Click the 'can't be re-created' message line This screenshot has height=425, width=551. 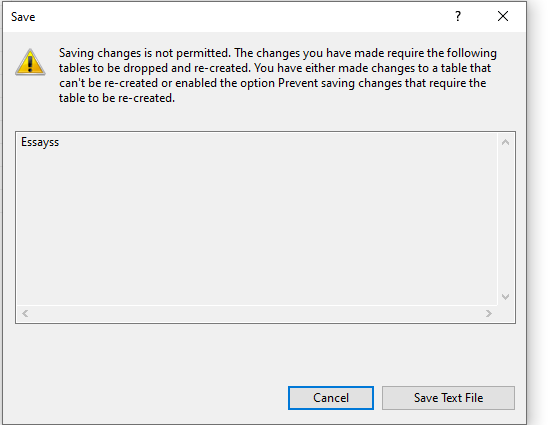(x=272, y=83)
